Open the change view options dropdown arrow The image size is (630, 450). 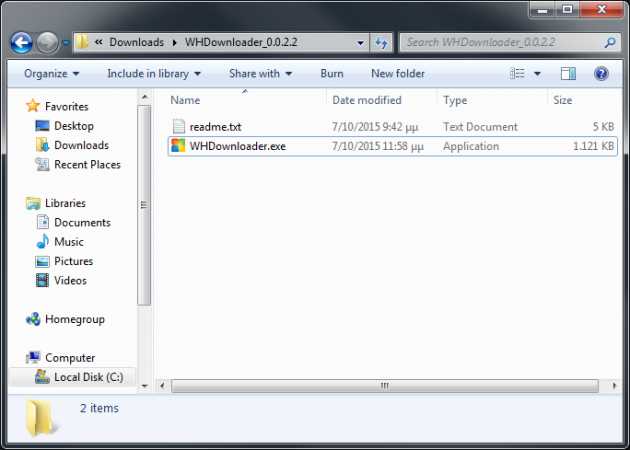tap(537, 74)
